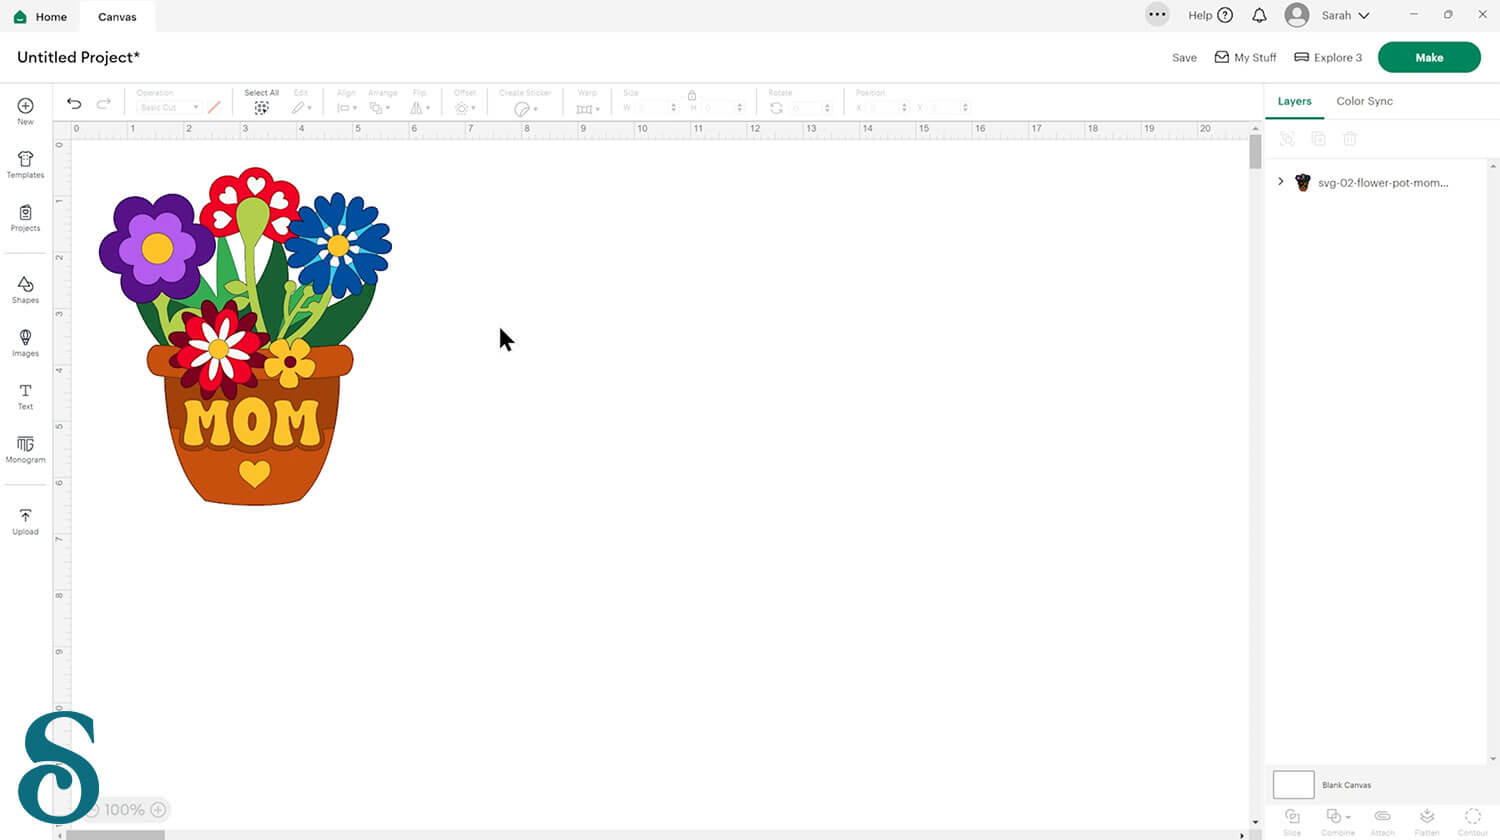This screenshot has height=840, width=1500.
Task: Open the Help menu
Action: pyautogui.click(x=1210, y=15)
